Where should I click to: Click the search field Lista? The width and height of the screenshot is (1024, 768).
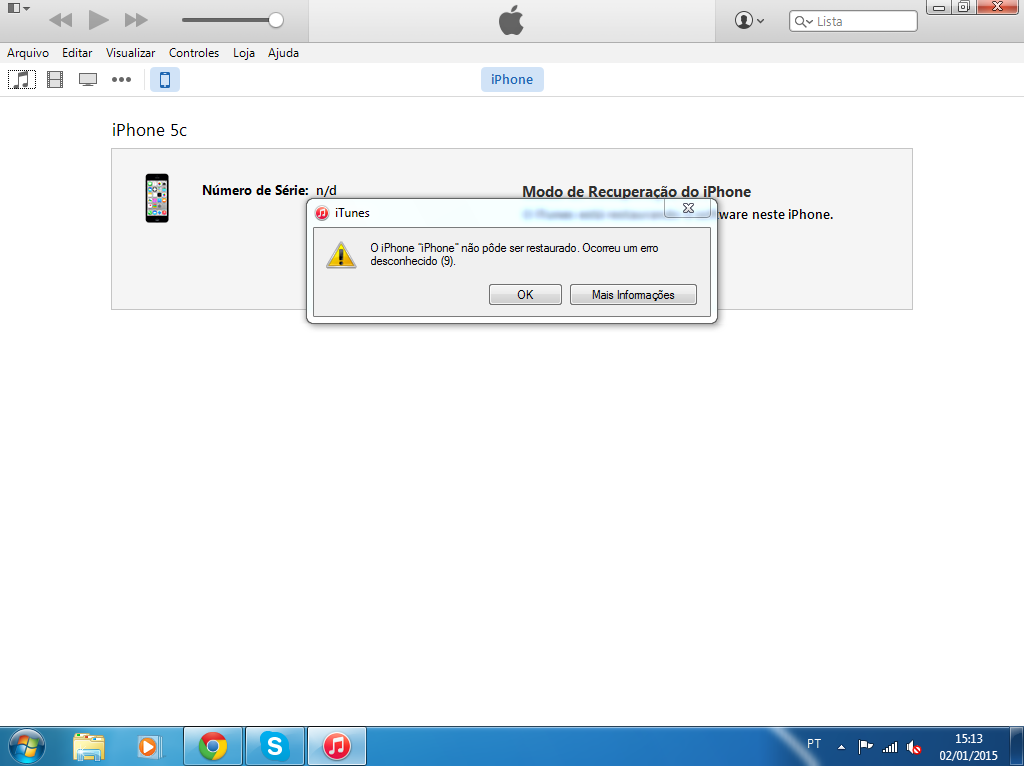point(853,21)
